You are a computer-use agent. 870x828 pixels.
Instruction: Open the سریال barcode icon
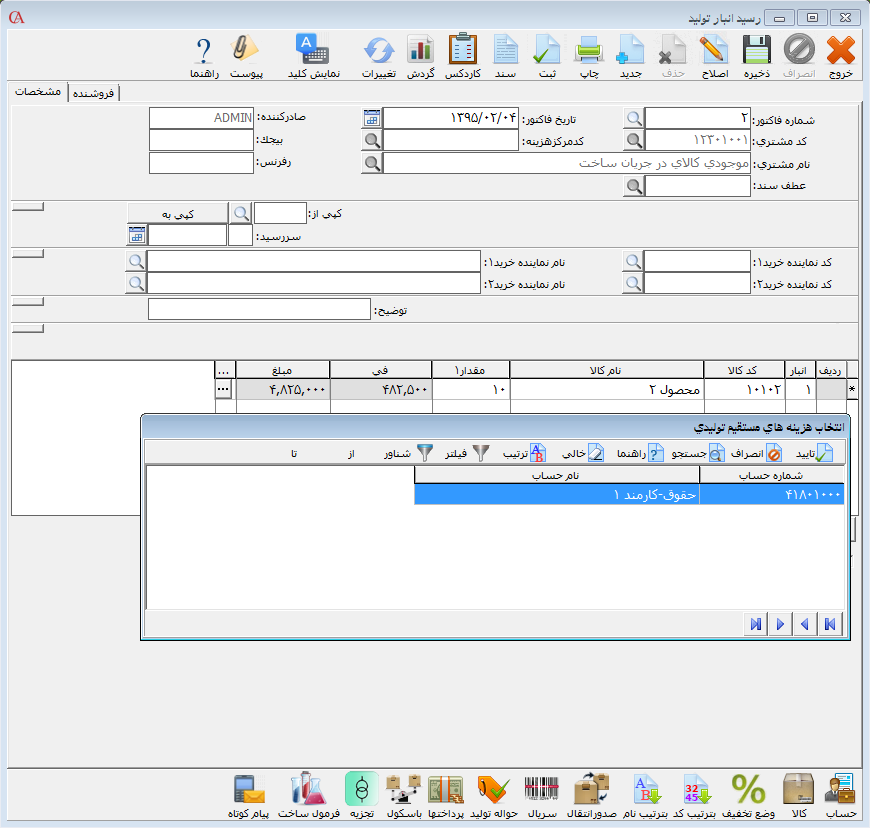pos(542,795)
